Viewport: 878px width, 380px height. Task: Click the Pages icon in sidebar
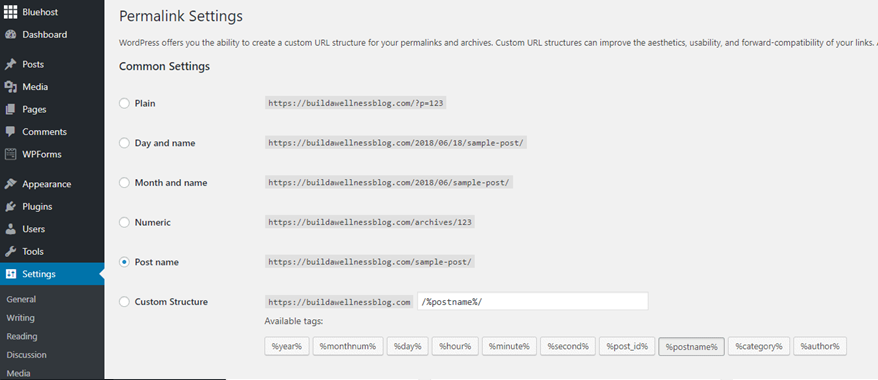tap(11, 109)
